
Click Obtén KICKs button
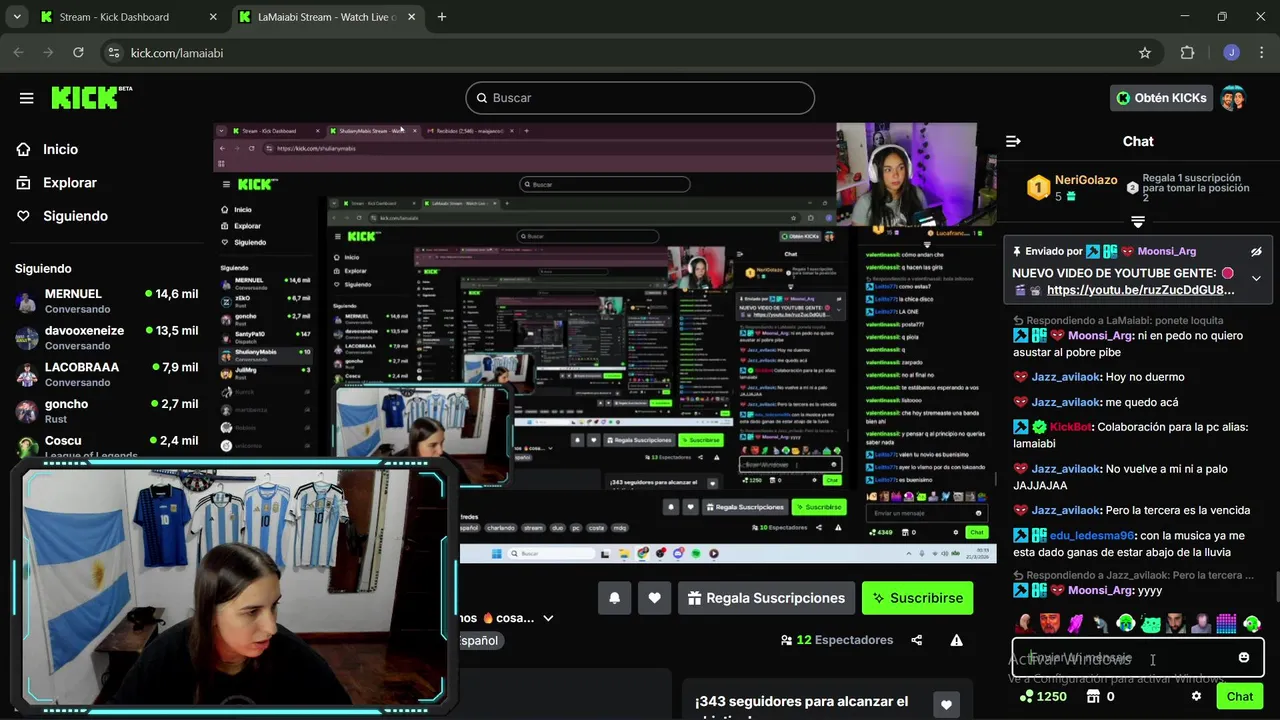tap(1161, 98)
